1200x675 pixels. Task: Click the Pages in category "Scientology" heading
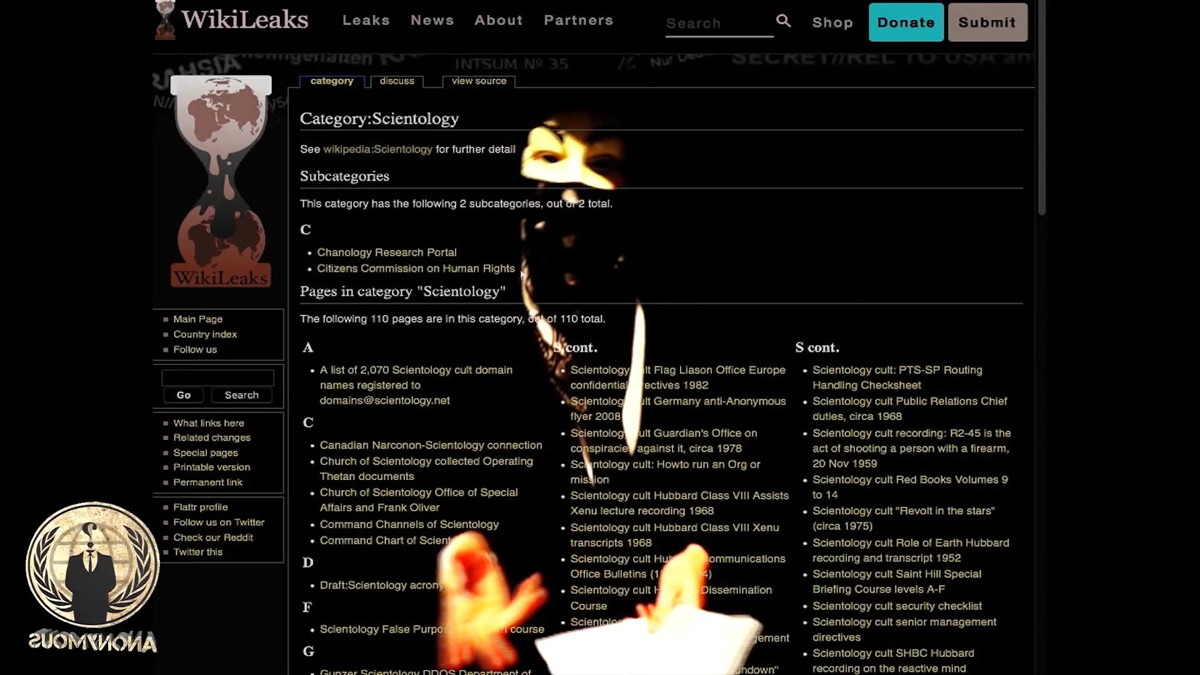403,292
